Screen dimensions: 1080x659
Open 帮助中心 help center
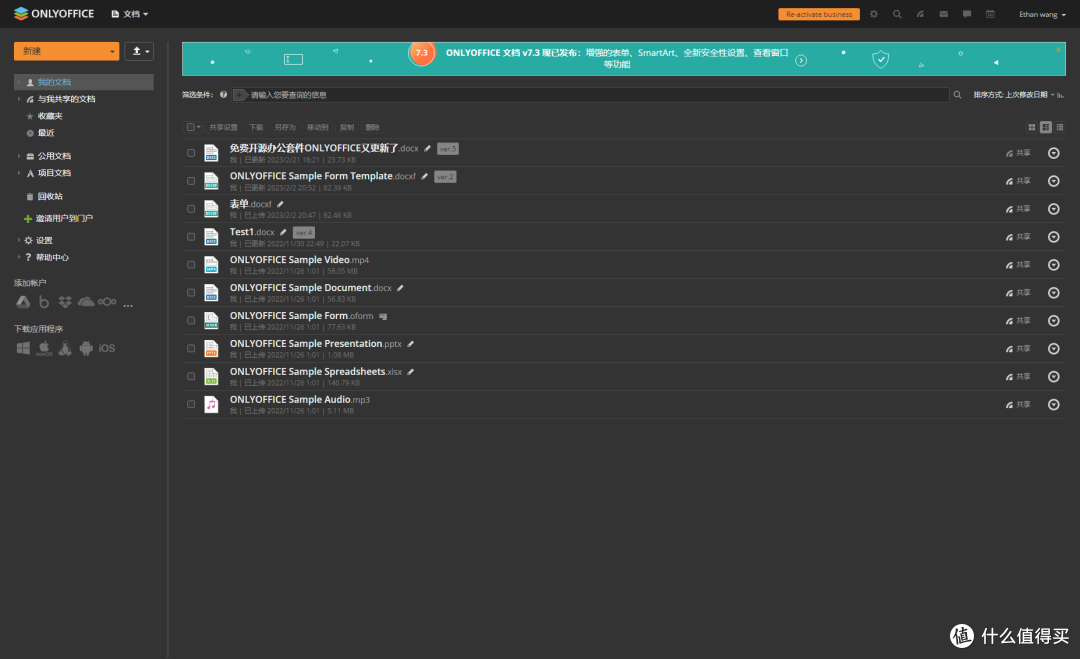(x=52, y=258)
